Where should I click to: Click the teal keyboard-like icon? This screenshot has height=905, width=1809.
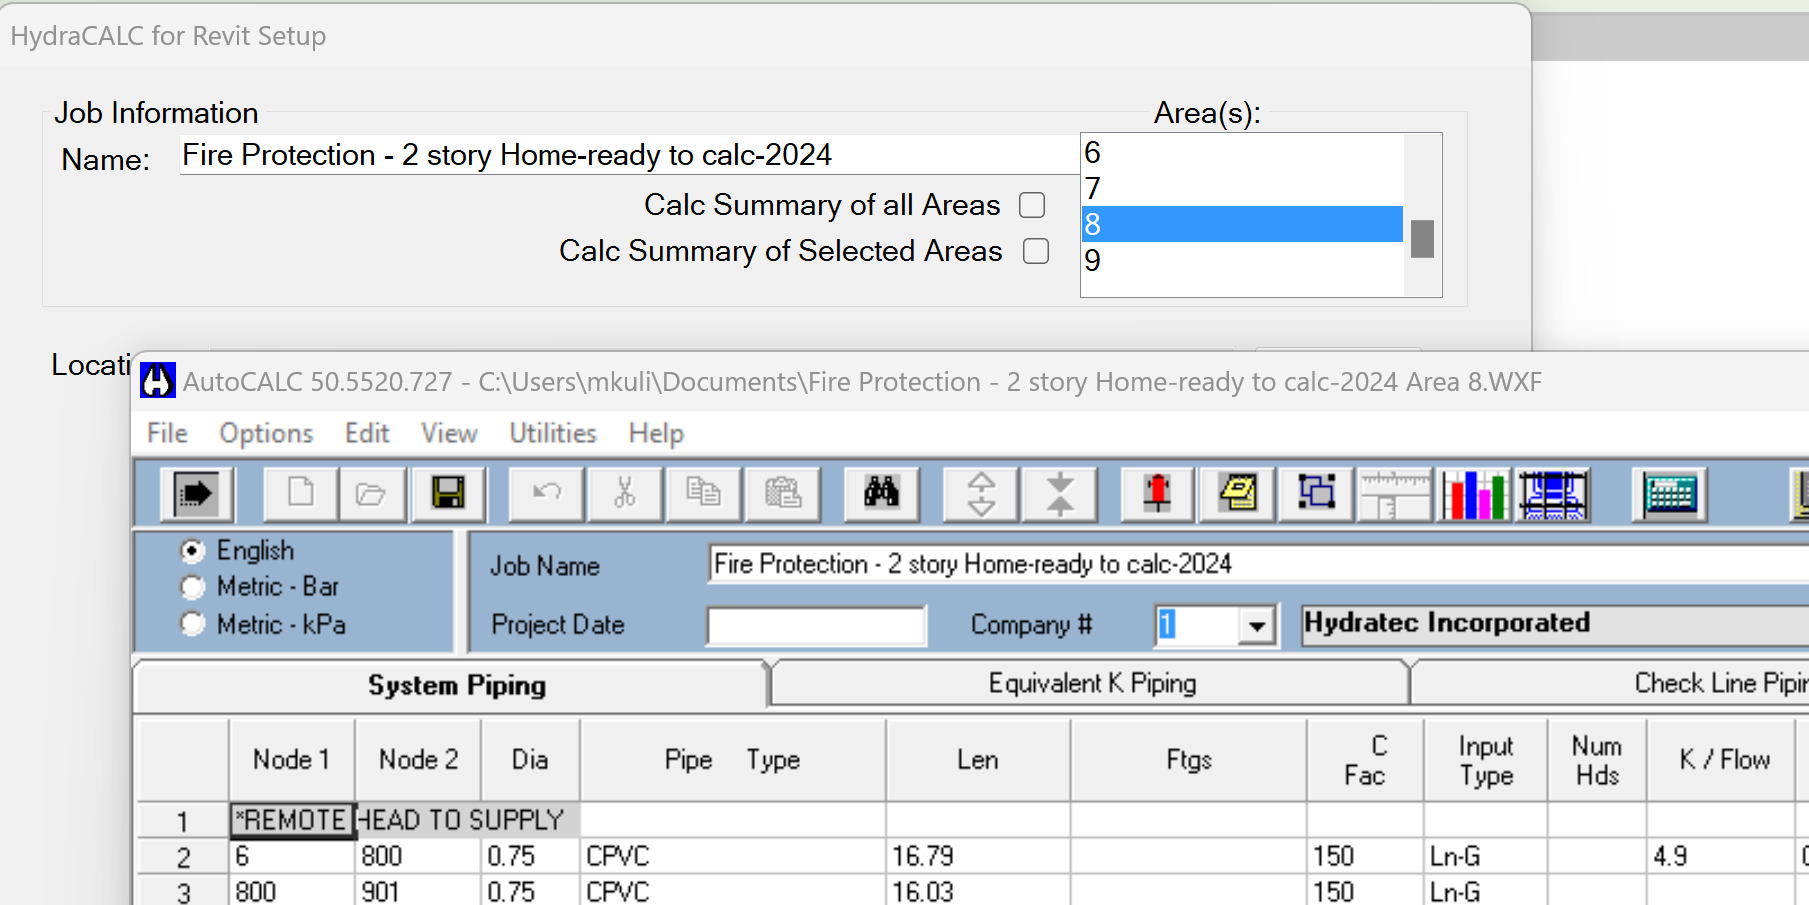1670,493
